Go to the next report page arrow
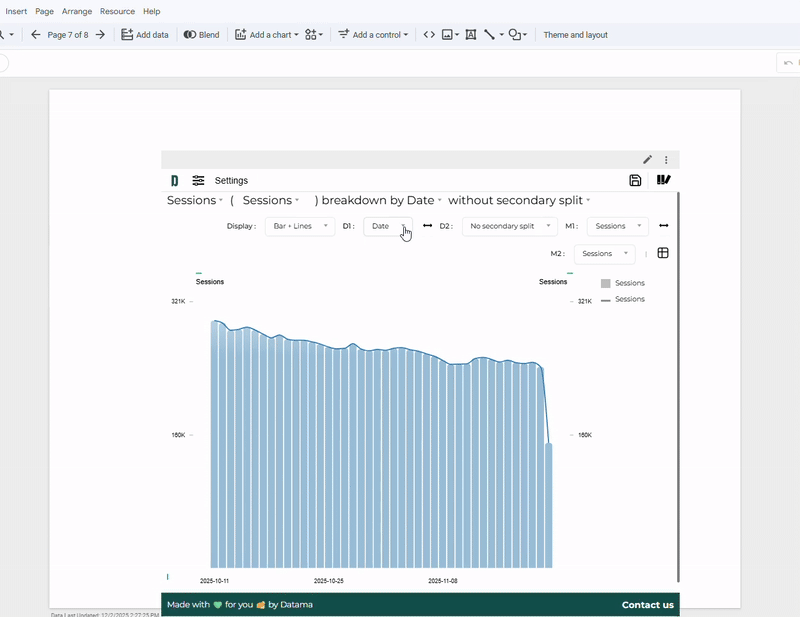Image resolution: width=800 pixels, height=617 pixels. point(100,35)
